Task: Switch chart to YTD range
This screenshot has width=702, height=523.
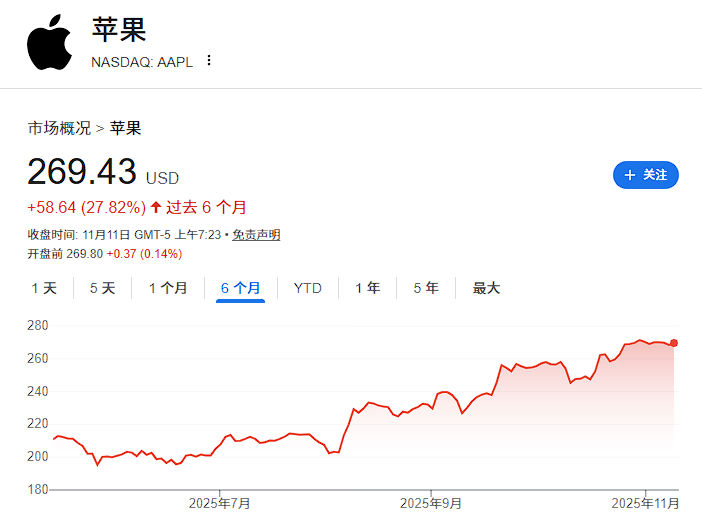Action: pyautogui.click(x=307, y=288)
